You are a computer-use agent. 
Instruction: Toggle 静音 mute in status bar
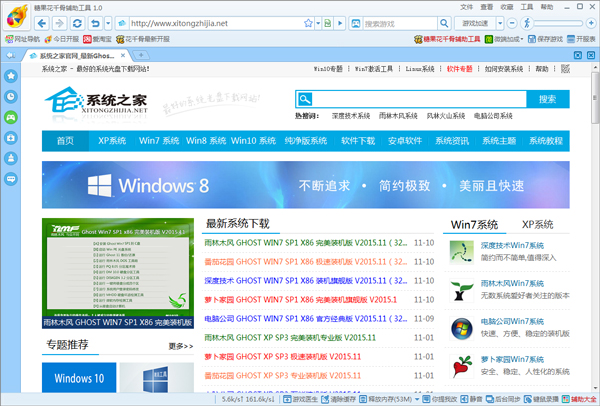click(x=485, y=398)
